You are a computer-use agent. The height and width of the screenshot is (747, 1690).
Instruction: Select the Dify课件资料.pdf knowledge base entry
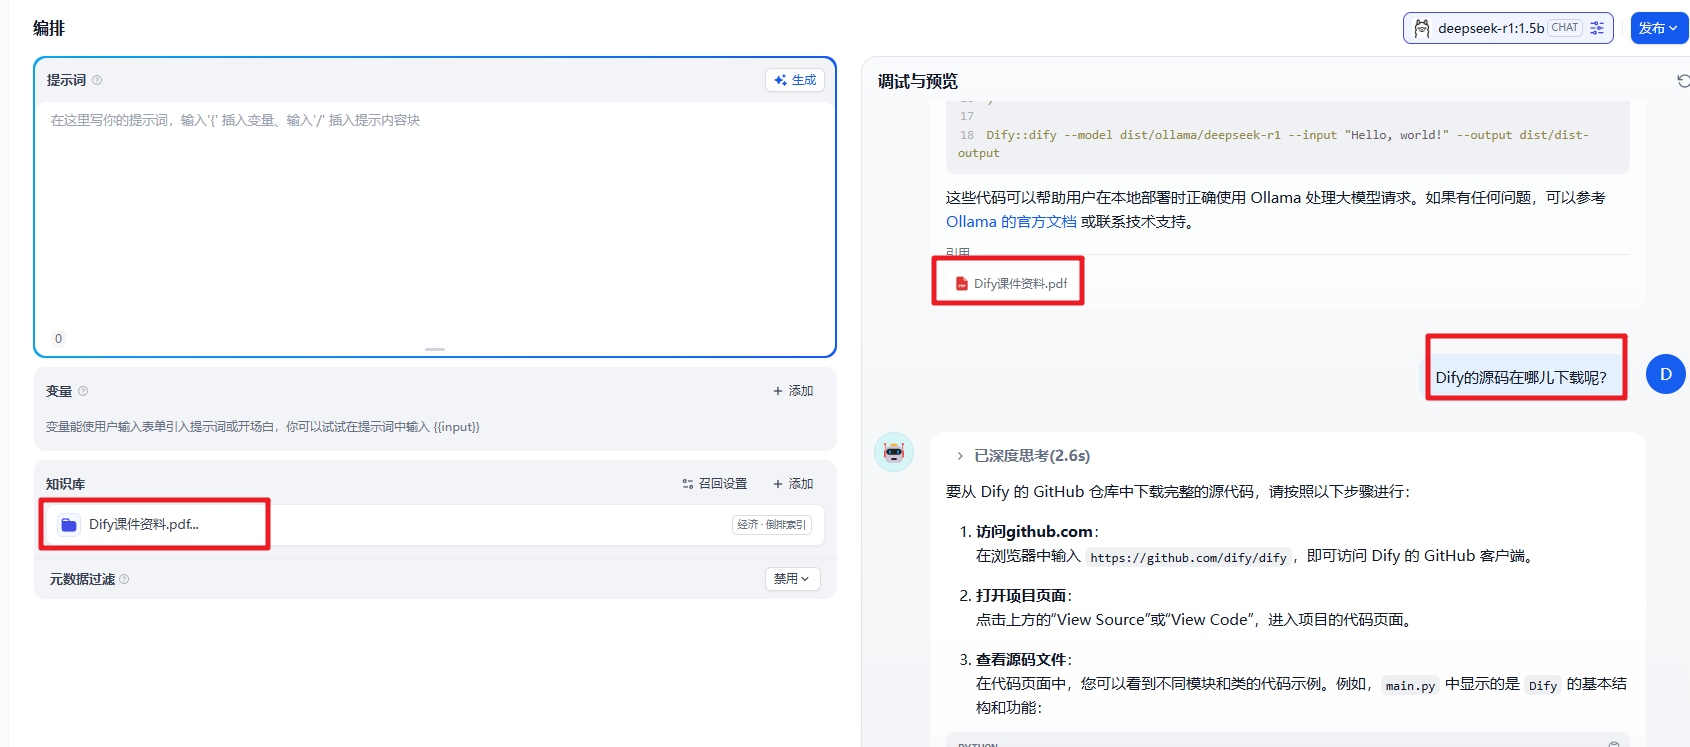tap(143, 525)
